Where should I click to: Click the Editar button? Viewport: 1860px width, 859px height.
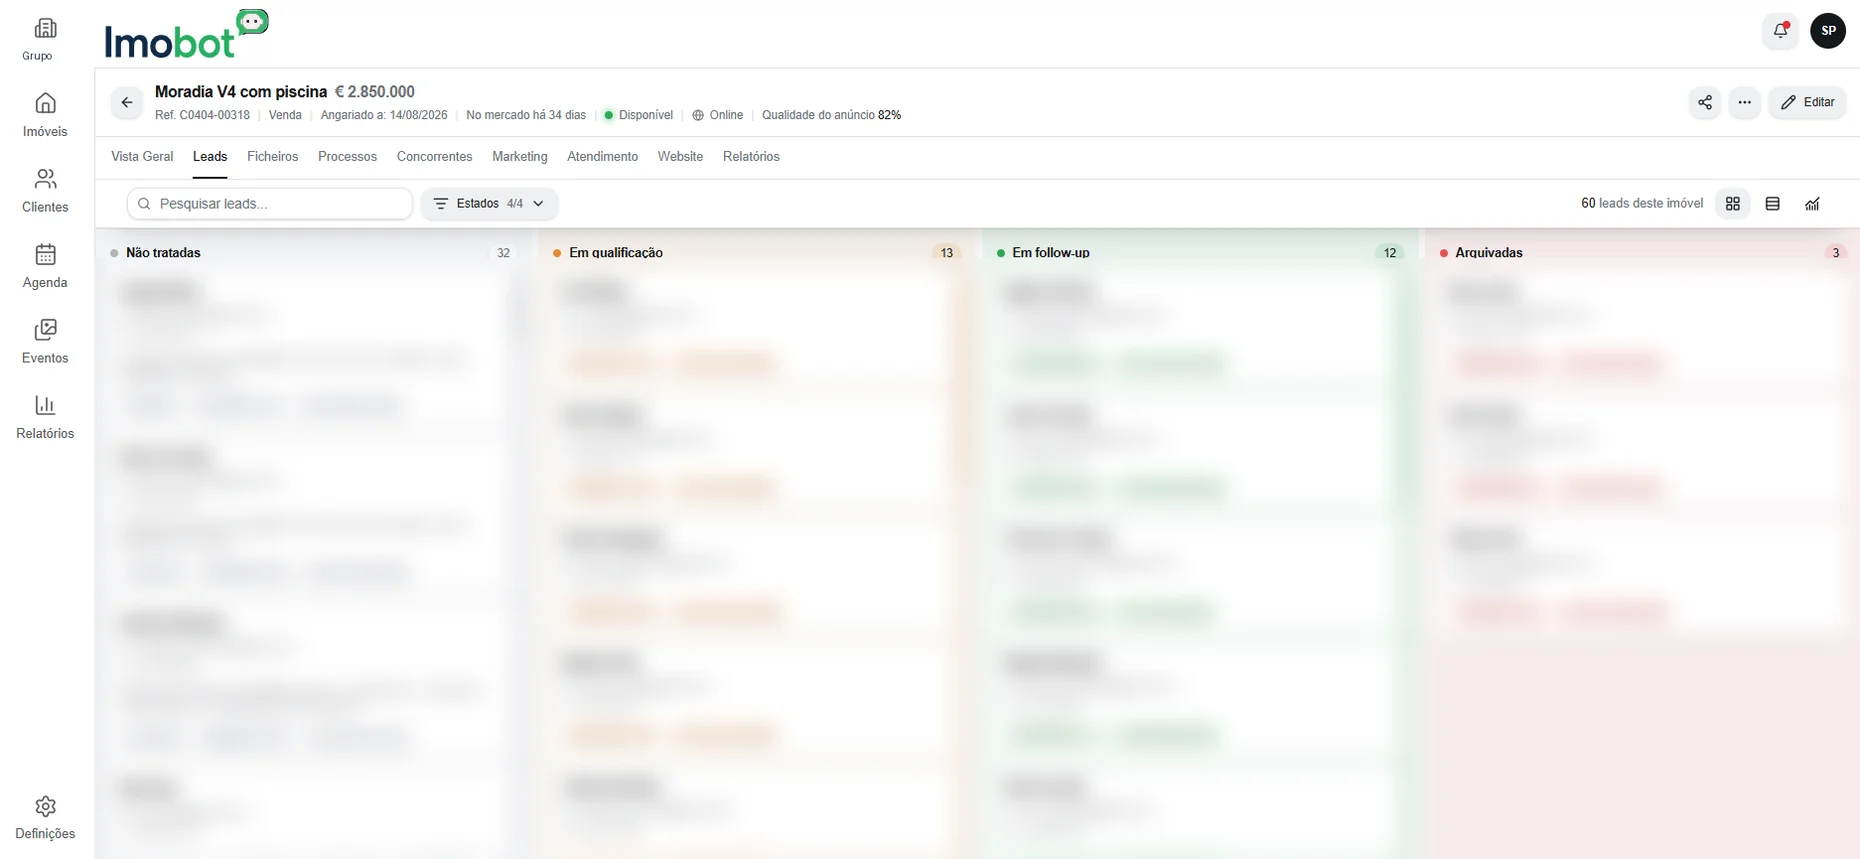(1807, 102)
